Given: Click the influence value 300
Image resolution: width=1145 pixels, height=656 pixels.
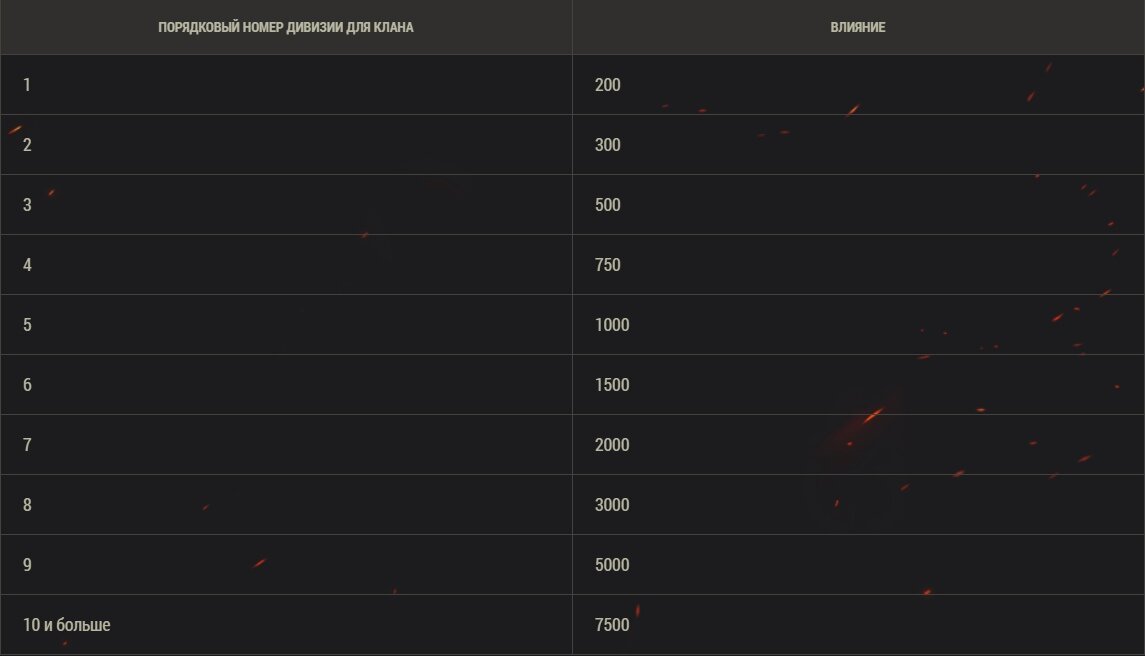Looking at the screenshot, I should tap(608, 145).
